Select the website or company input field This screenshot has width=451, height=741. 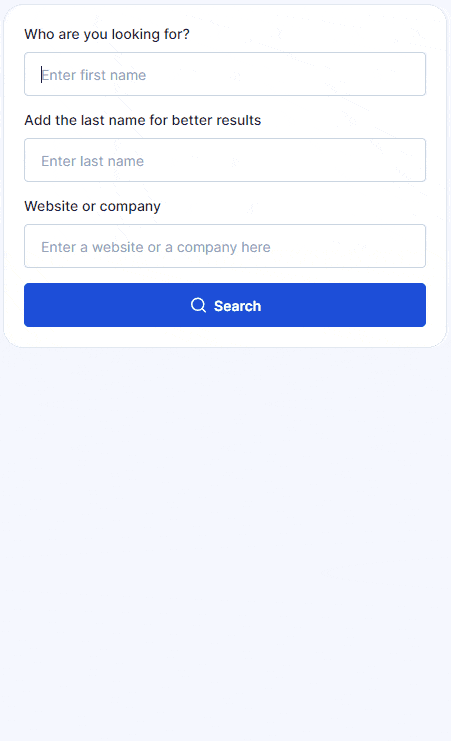(x=225, y=246)
